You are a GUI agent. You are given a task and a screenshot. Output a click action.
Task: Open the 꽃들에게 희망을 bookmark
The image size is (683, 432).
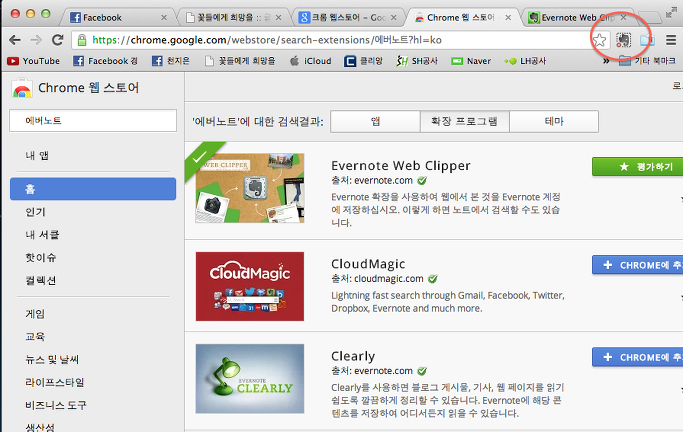click(x=240, y=61)
